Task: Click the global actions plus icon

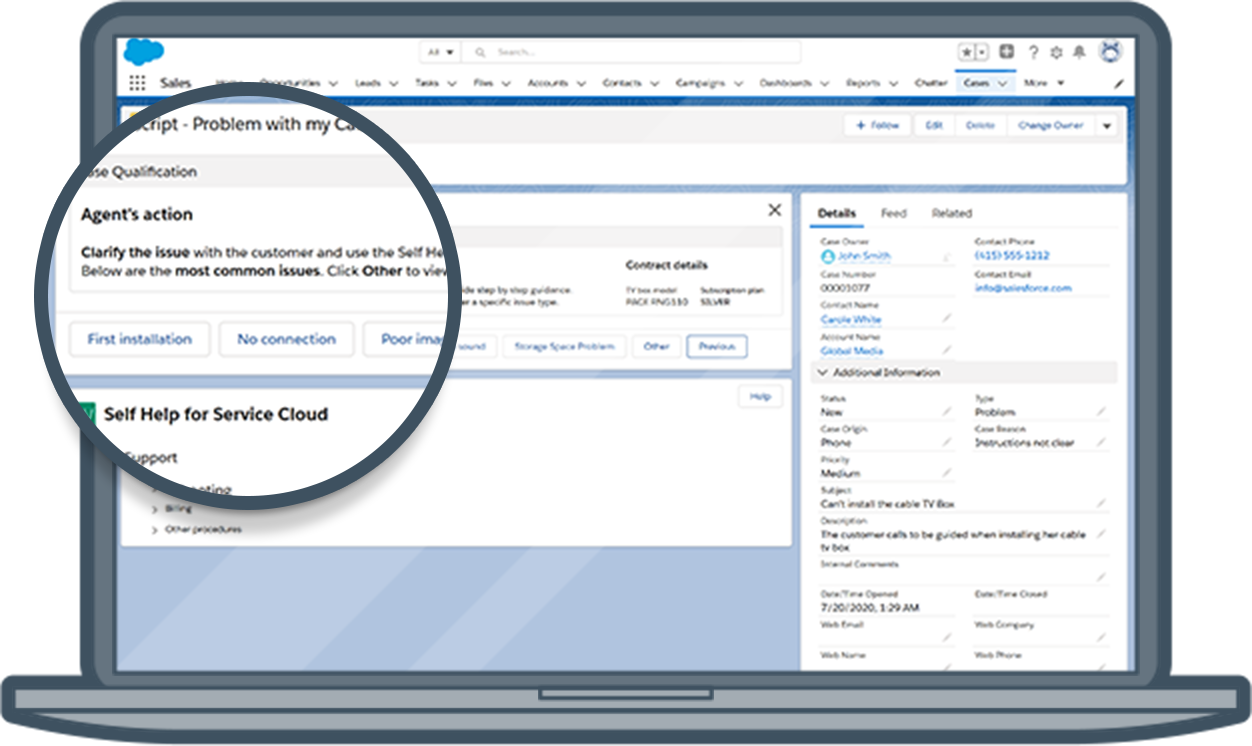Action: 1007,53
